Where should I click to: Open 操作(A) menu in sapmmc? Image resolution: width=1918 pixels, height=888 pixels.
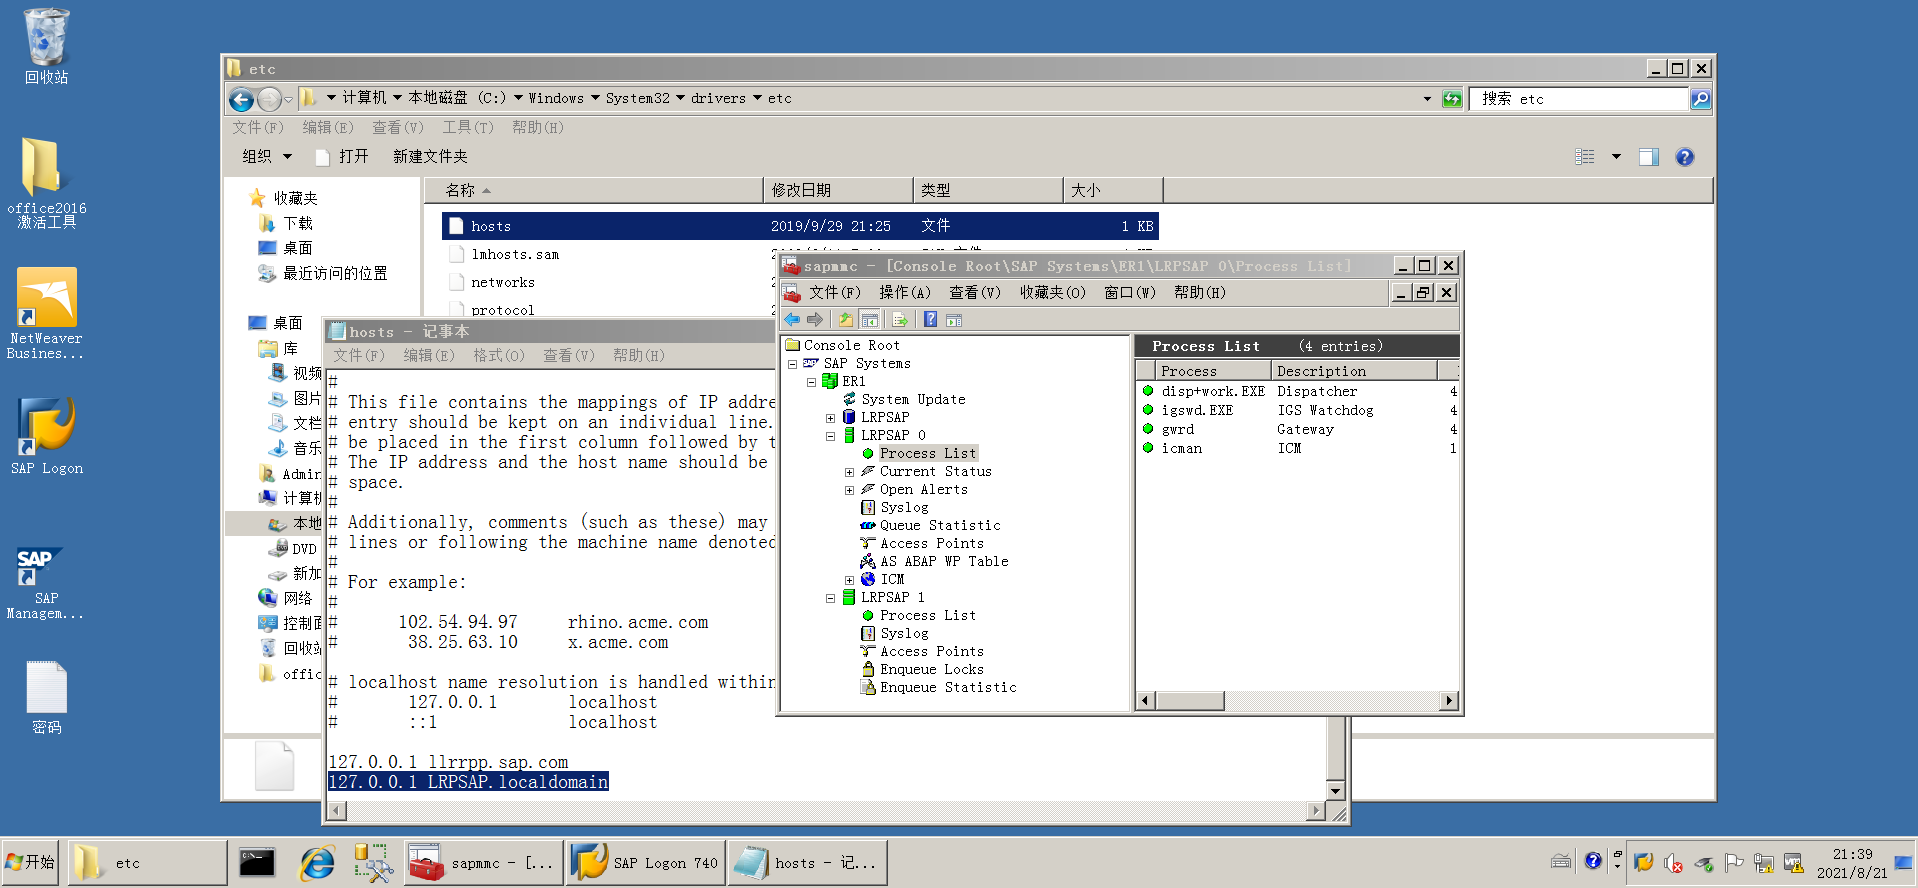point(904,293)
